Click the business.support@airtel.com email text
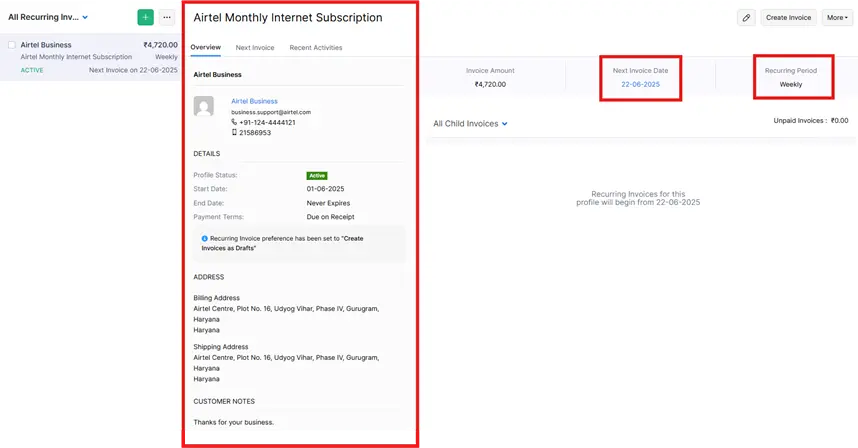Screen dimensions: 858x448 pyautogui.click(x=271, y=112)
